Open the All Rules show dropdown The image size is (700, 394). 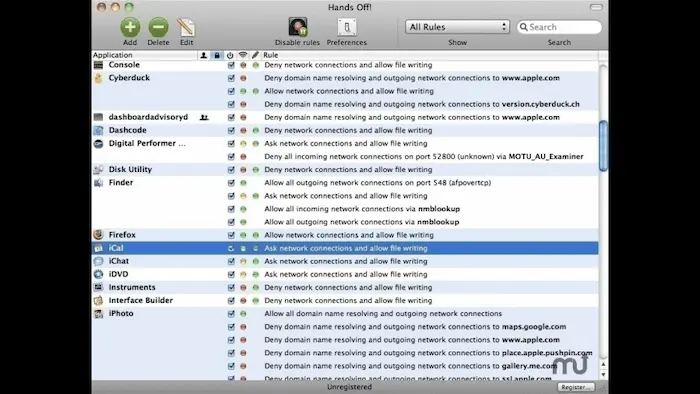(x=457, y=27)
